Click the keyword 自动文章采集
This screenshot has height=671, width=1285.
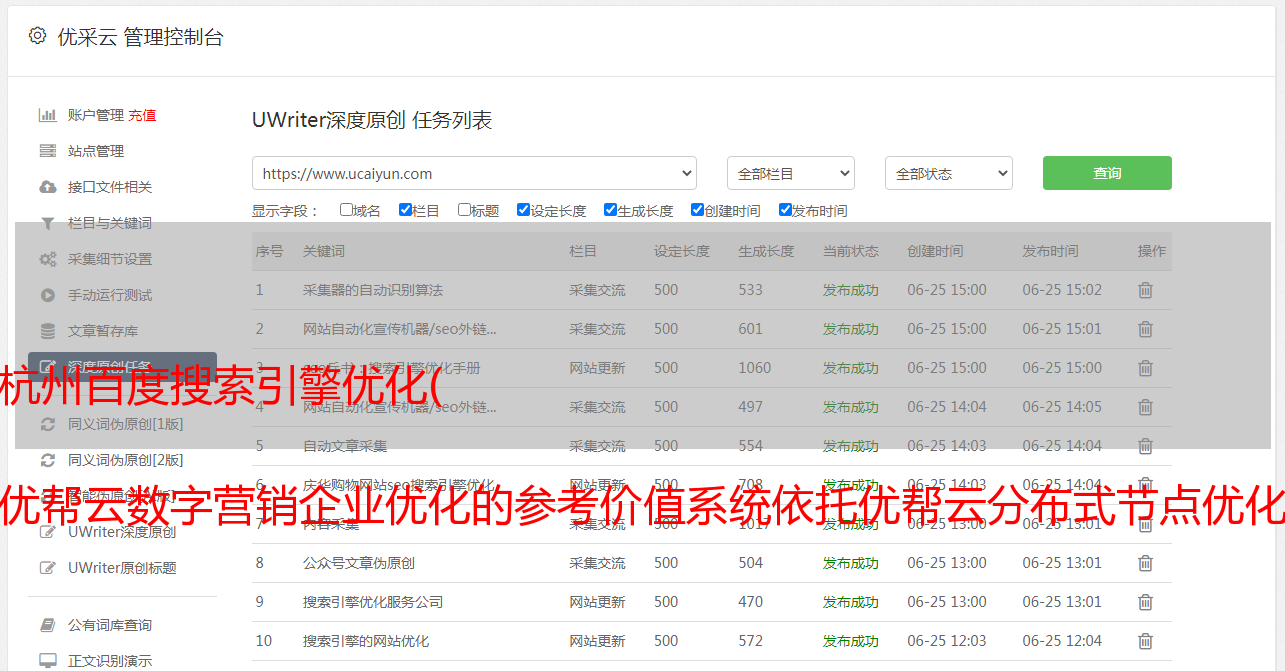pyautogui.click(x=345, y=446)
